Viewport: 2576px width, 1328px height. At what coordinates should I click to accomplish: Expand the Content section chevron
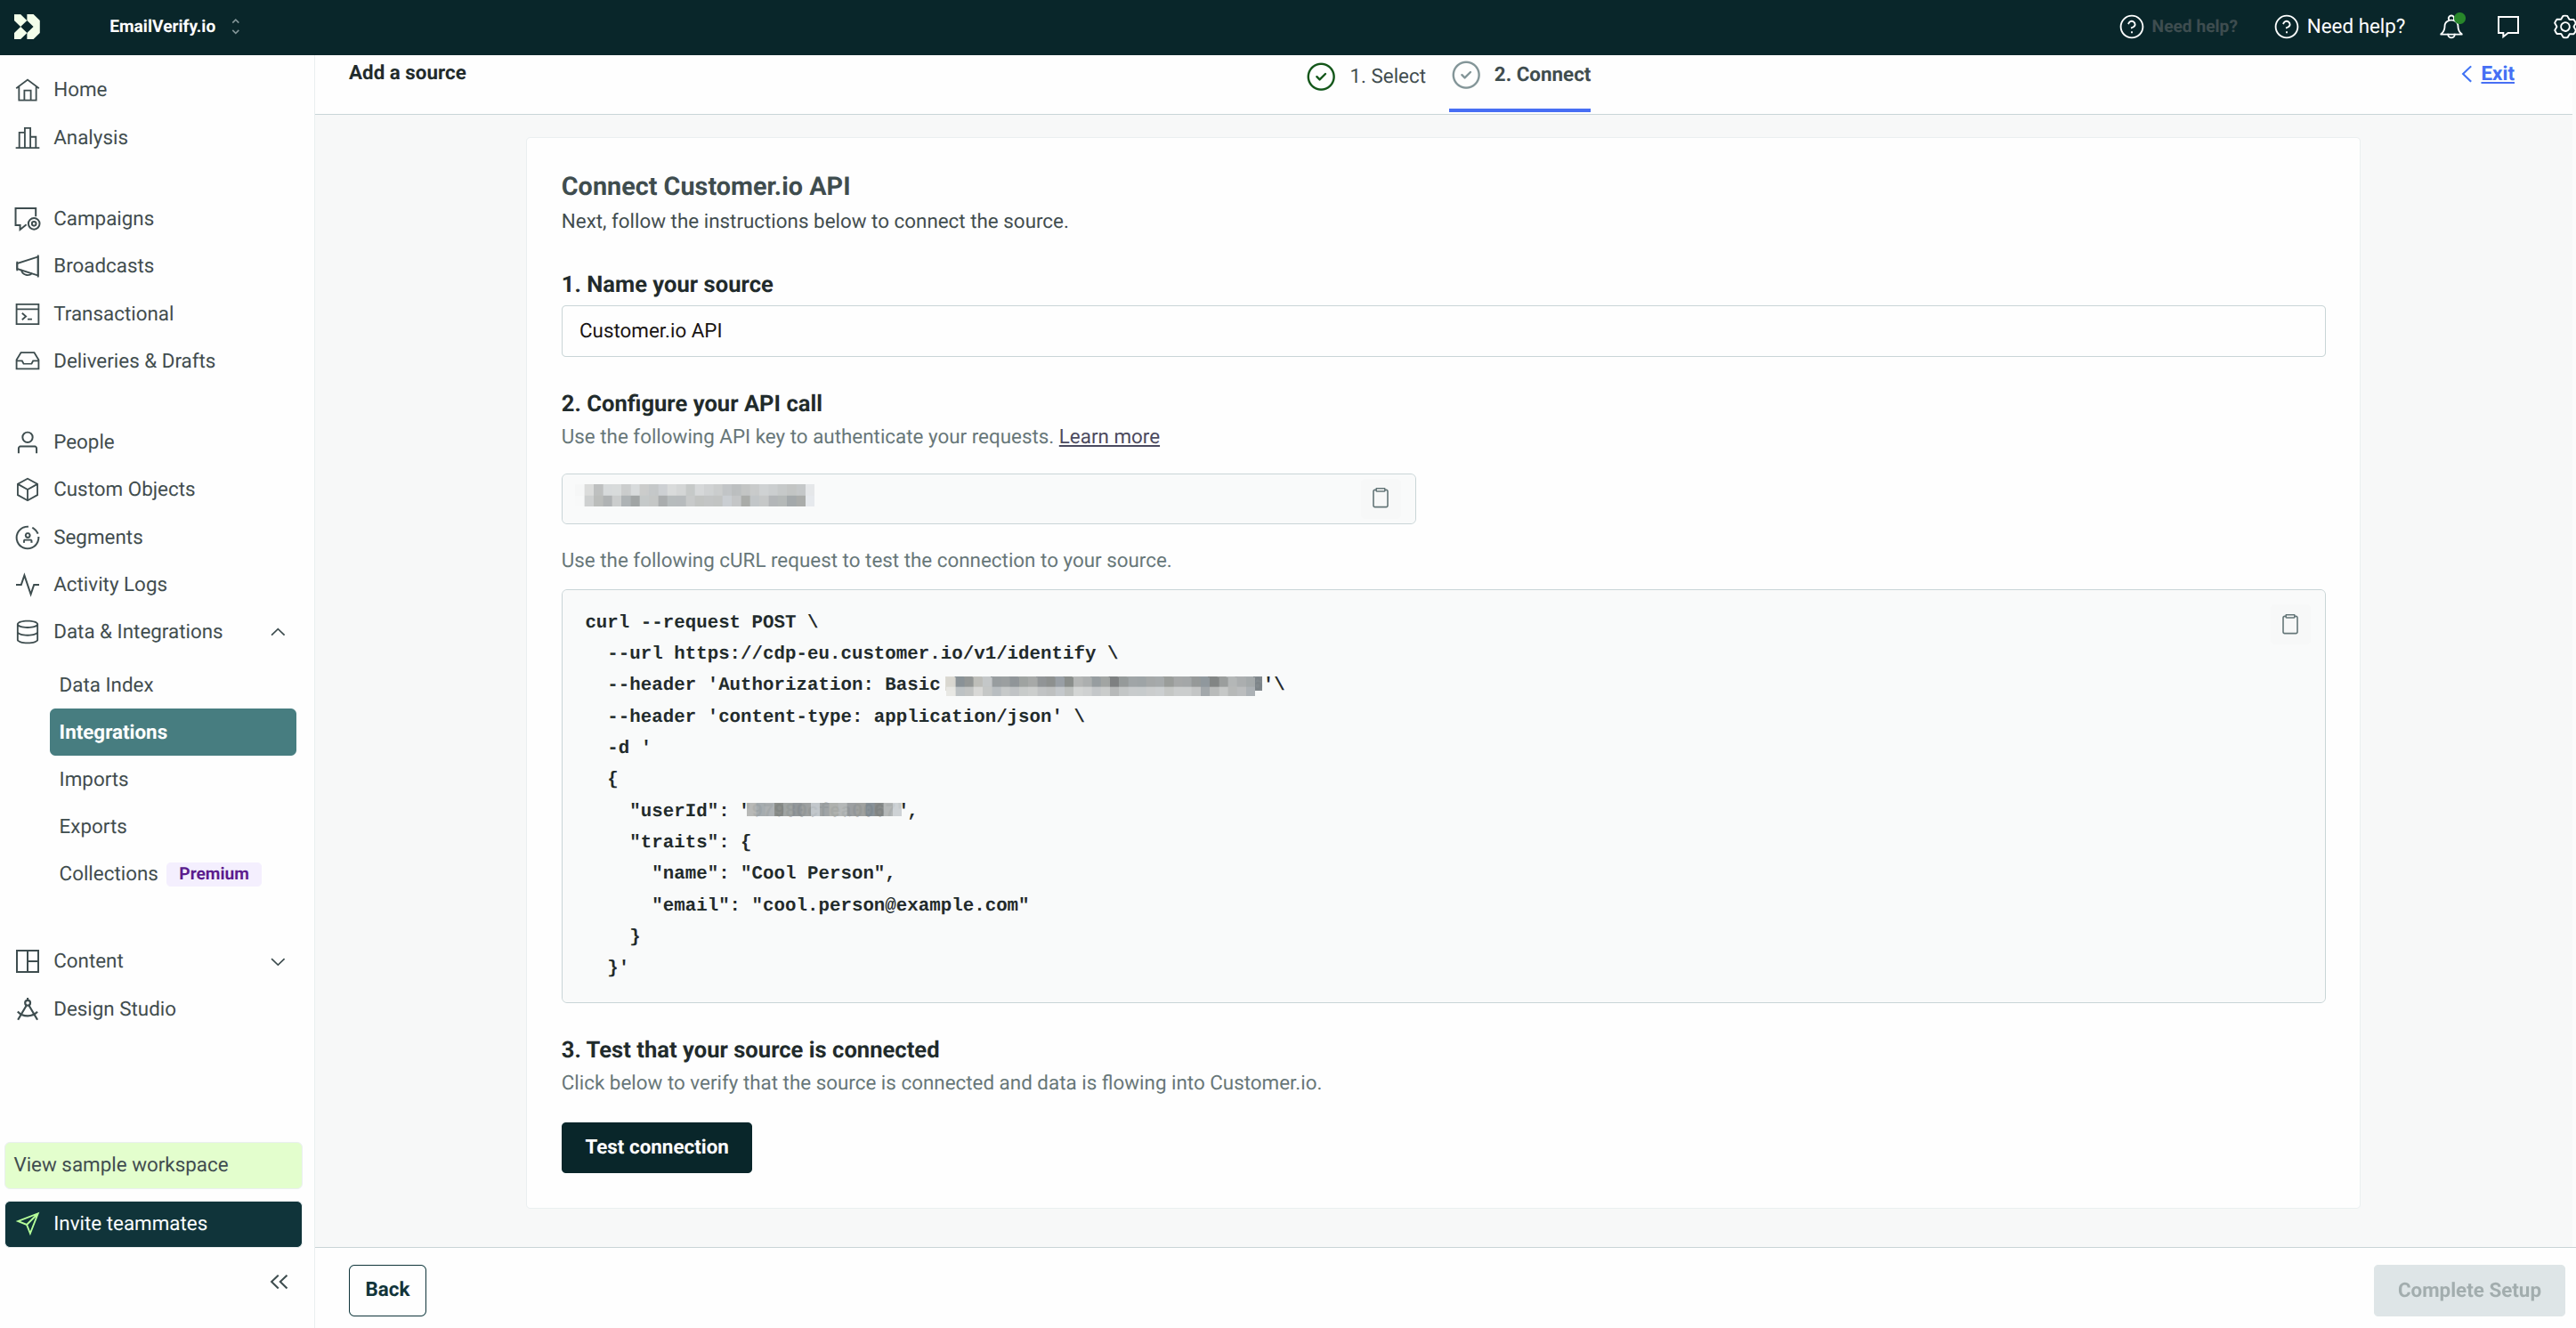click(x=278, y=962)
